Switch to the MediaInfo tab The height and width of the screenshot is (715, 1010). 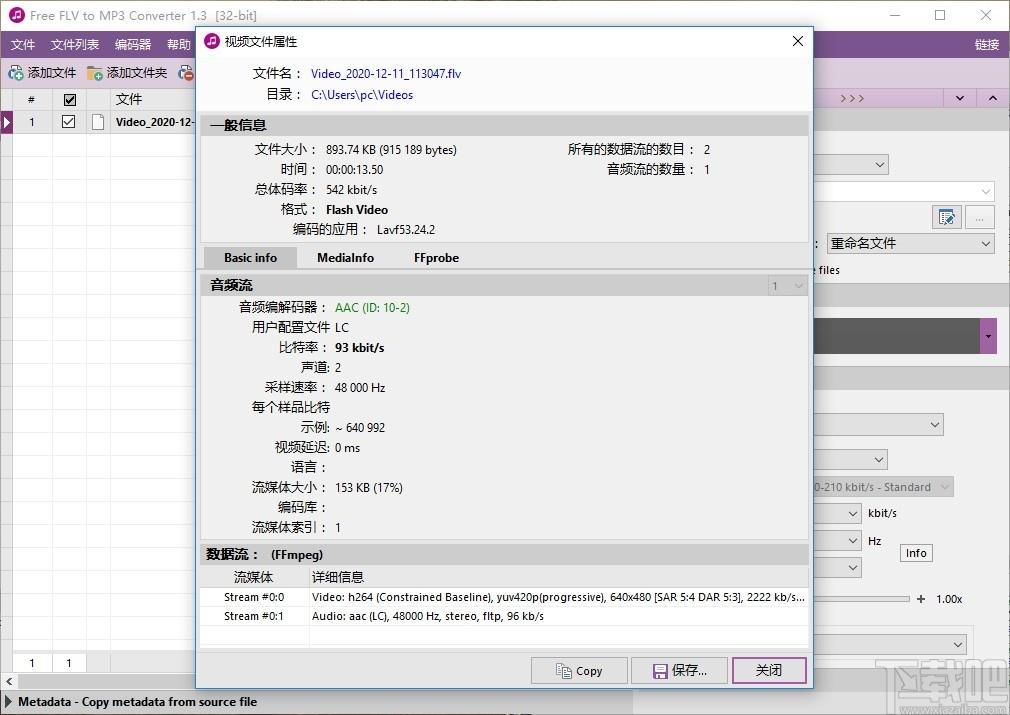(x=345, y=258)
